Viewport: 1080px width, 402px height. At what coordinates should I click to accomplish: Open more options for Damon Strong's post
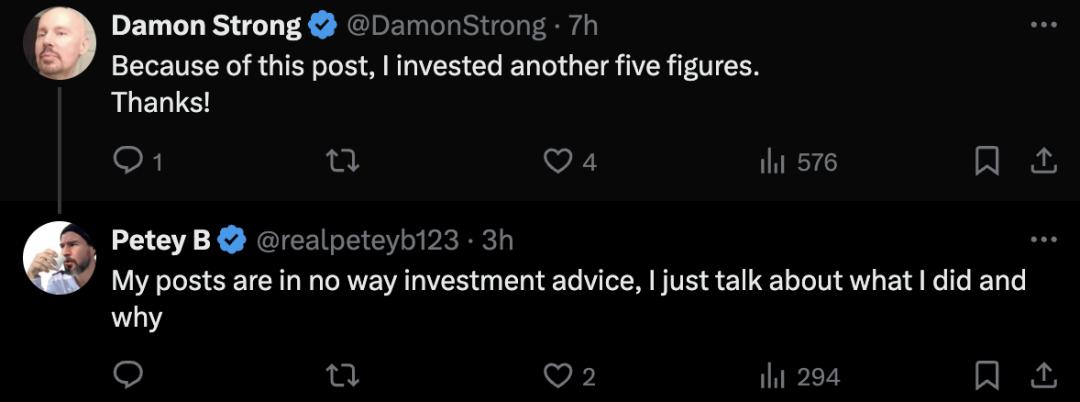[1042, 25]
